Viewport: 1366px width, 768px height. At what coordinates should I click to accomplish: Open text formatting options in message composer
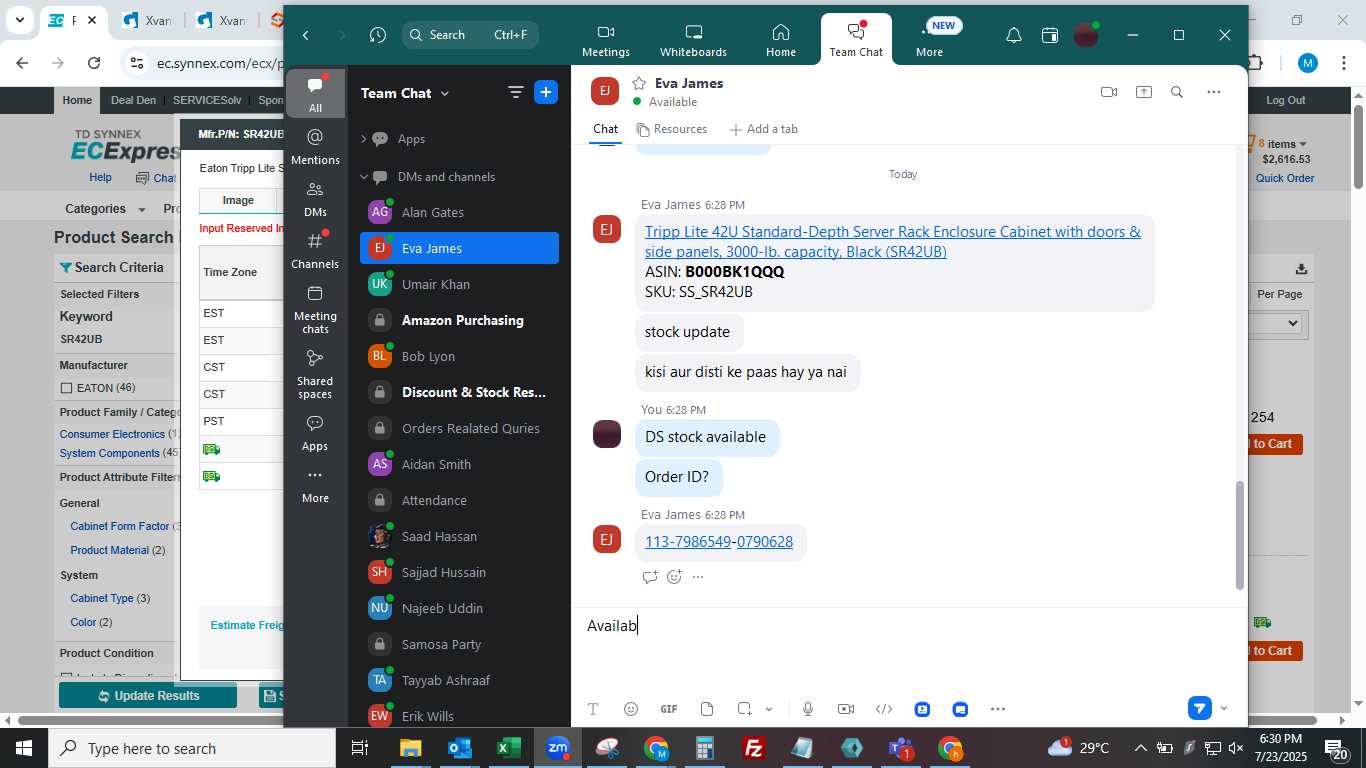click(x=593, y=709)
